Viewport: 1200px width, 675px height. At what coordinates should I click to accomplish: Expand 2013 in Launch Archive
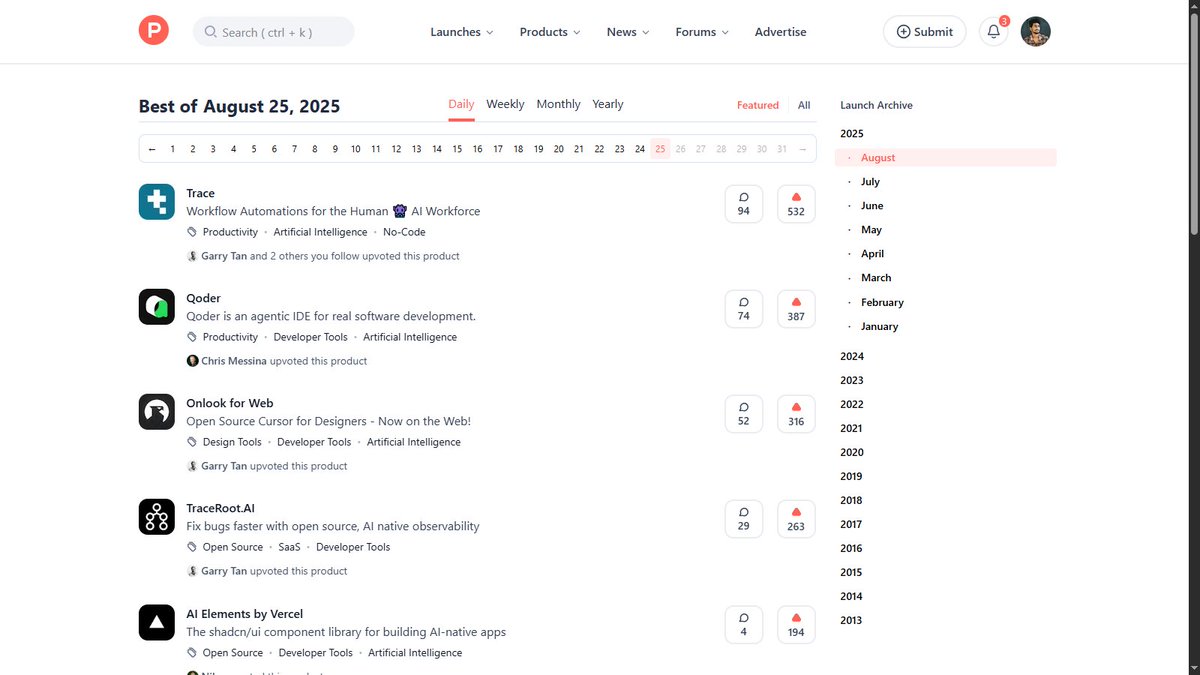[852, 620]
